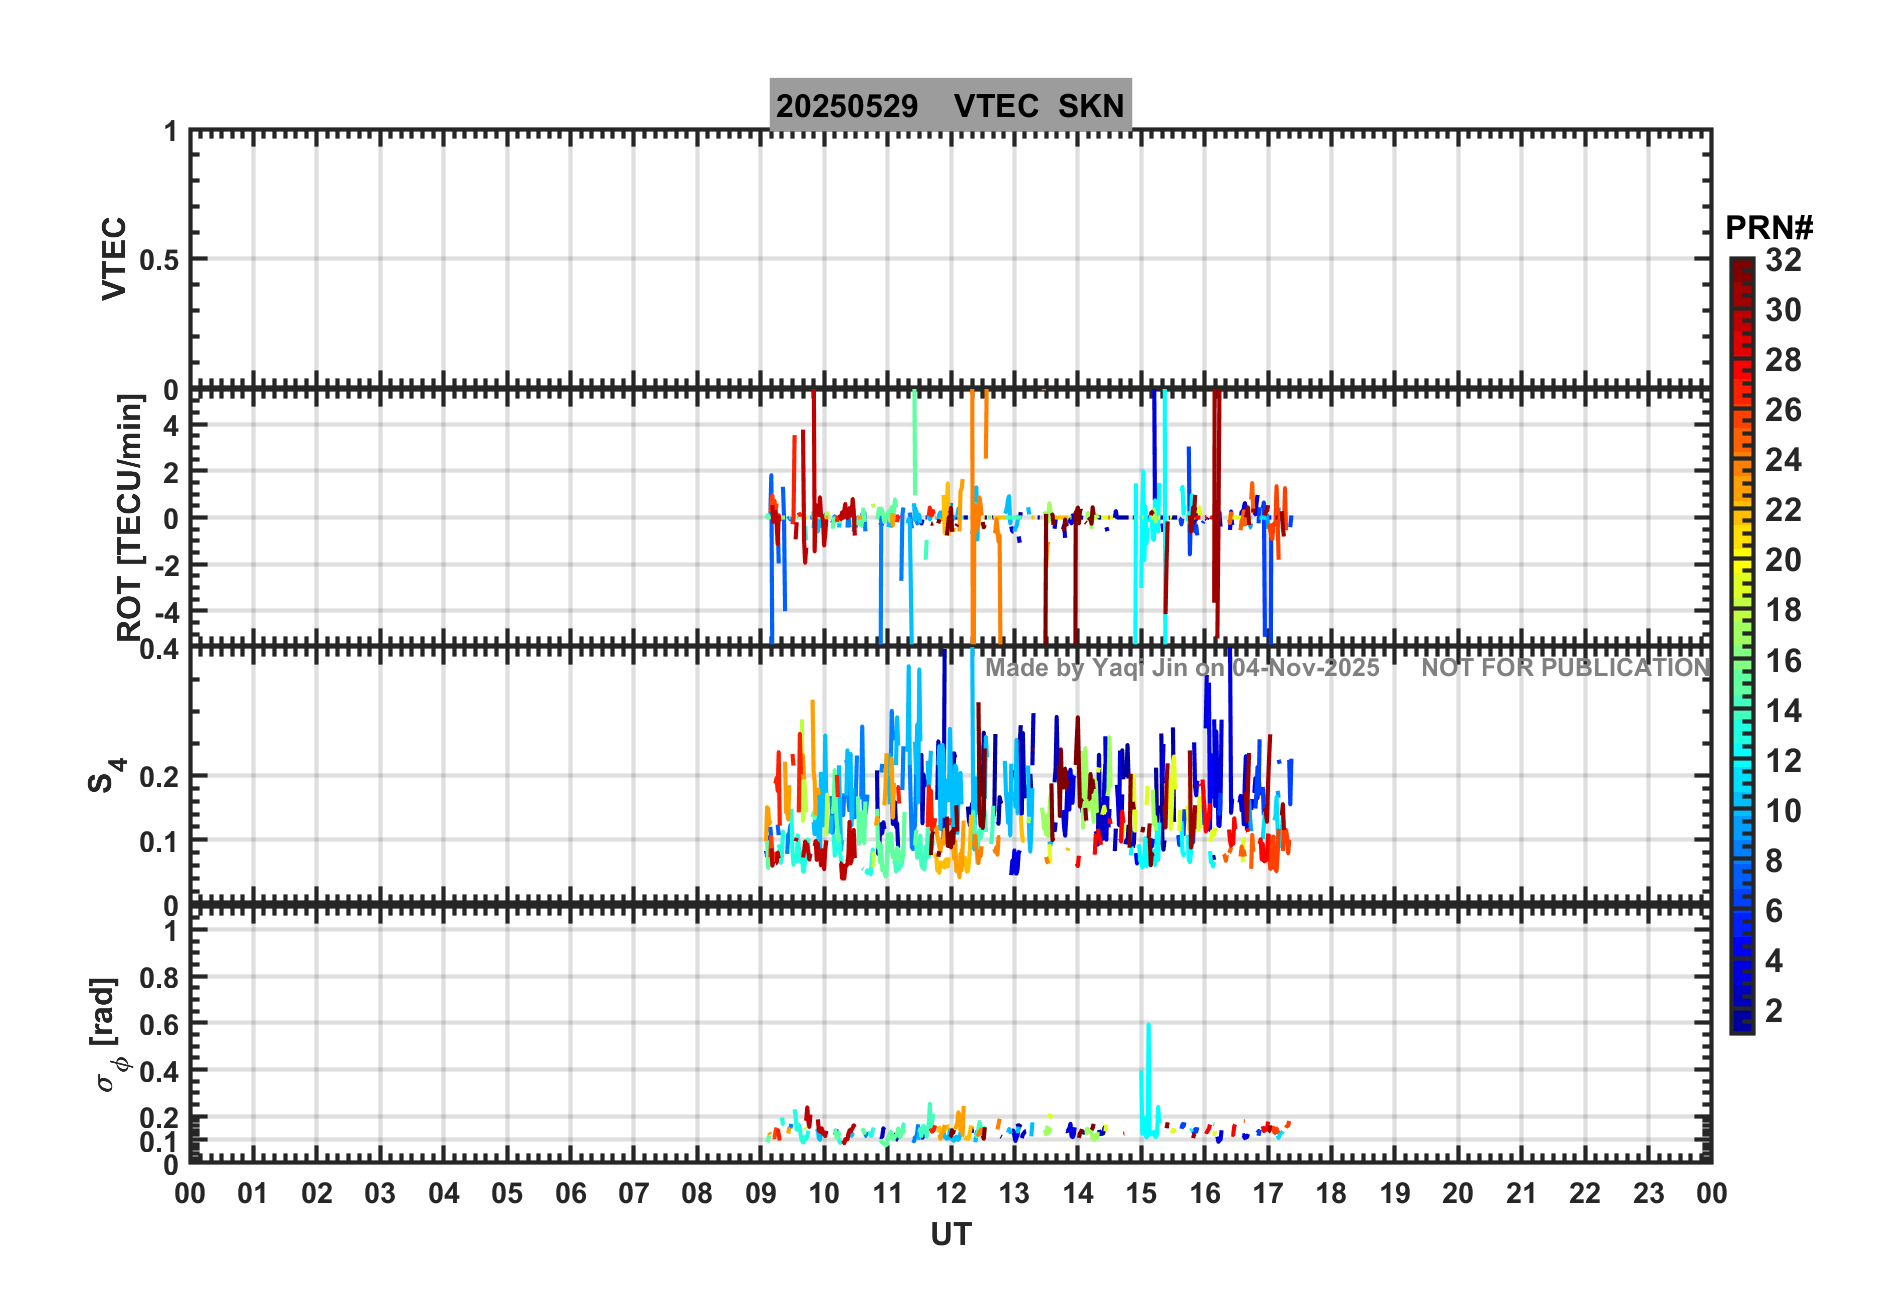1902x1292 pixels.
Task: Click x-axis tick label '05'
Action: (507, 1193)
